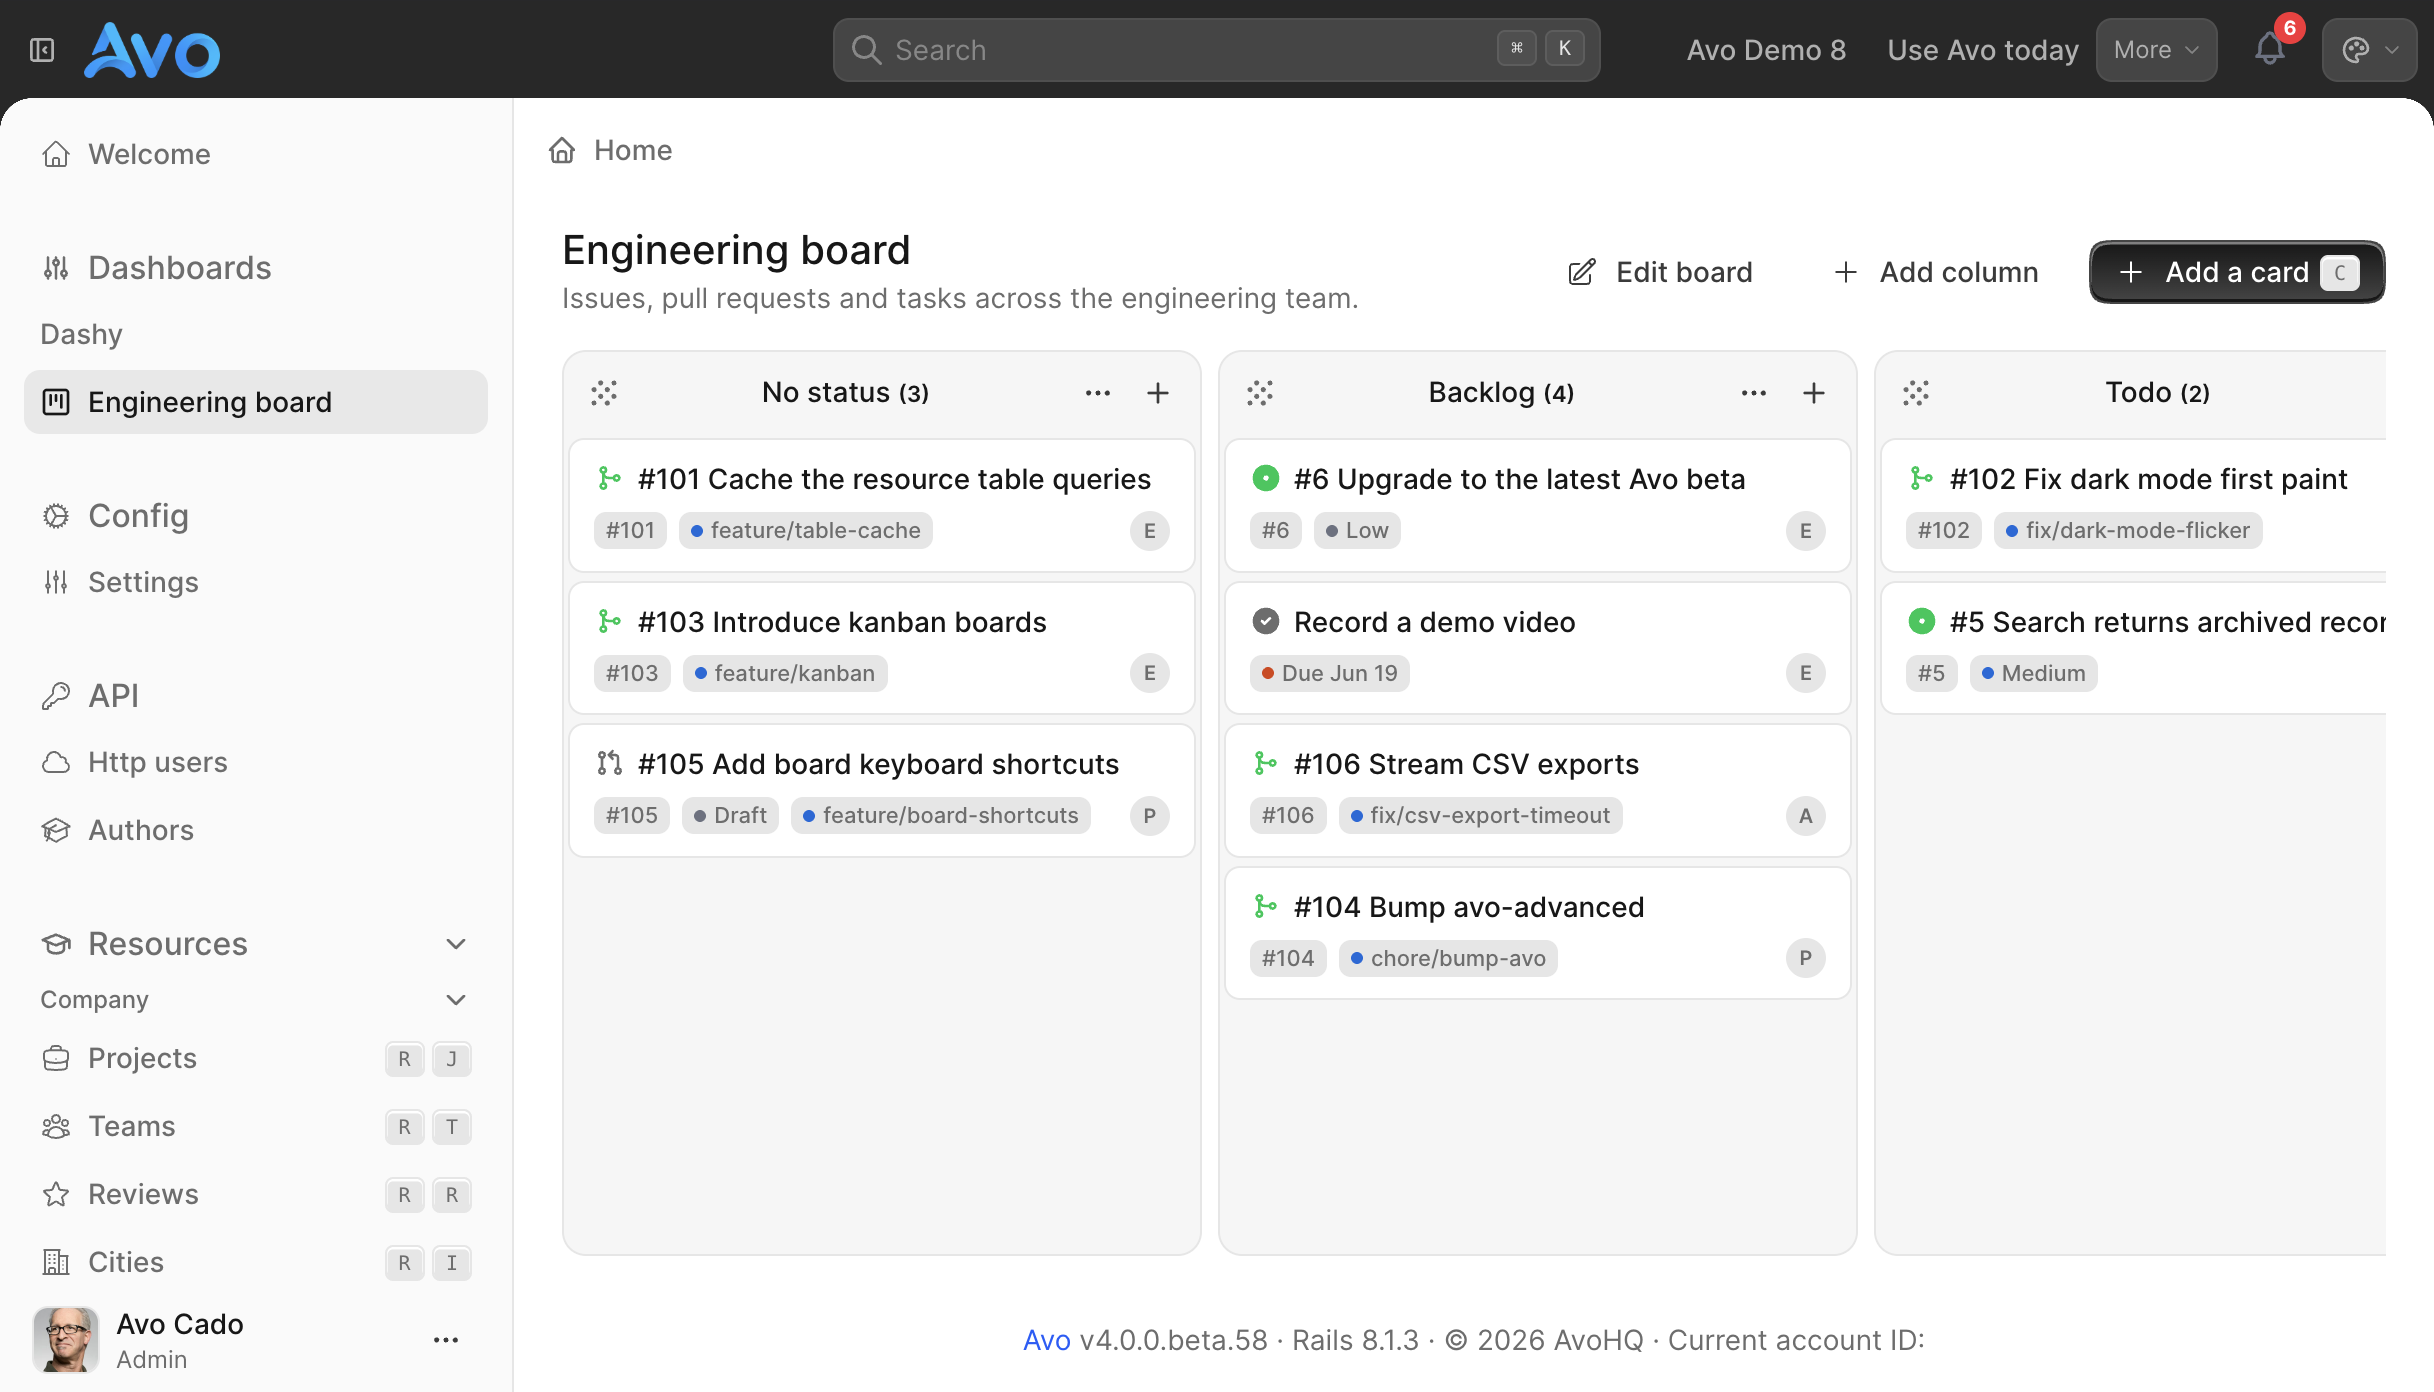Image resolution: width=2434 pixels, height=1392 pixels.
Task: Open the color theme palette menu
Action: point(2369,50)
